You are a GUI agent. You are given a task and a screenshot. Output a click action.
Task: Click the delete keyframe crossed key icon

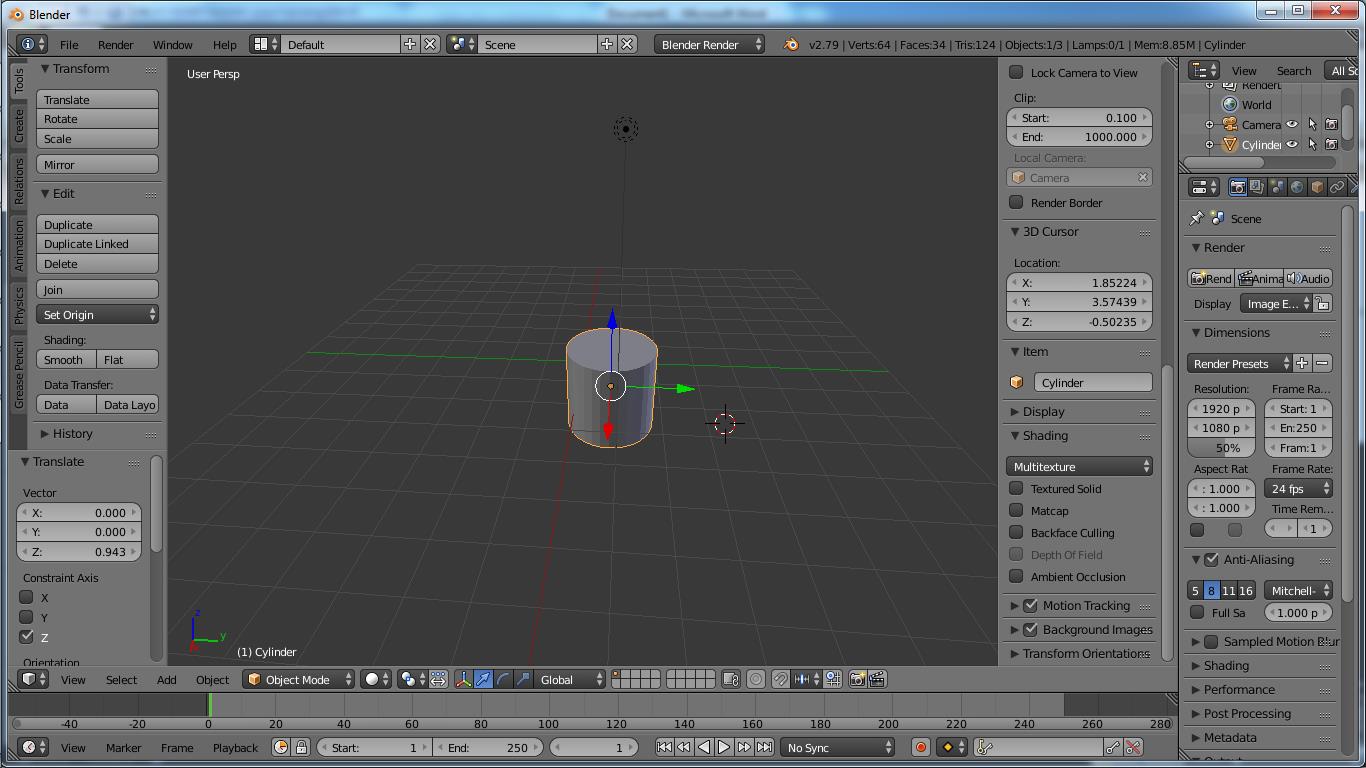tap(1133, 747)
